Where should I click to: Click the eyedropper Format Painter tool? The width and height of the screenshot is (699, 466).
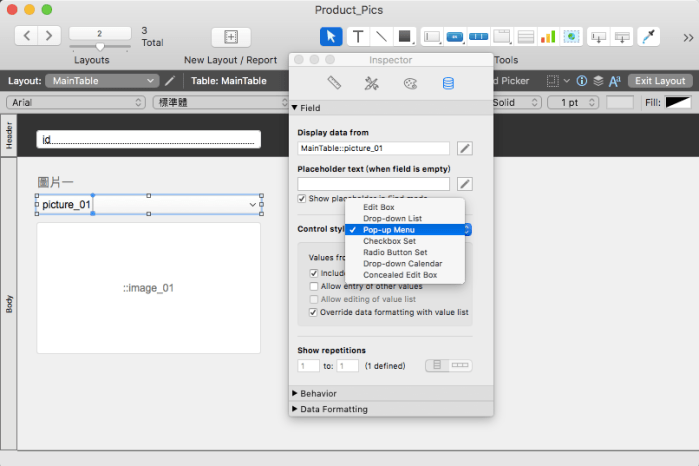pos(648,37)
